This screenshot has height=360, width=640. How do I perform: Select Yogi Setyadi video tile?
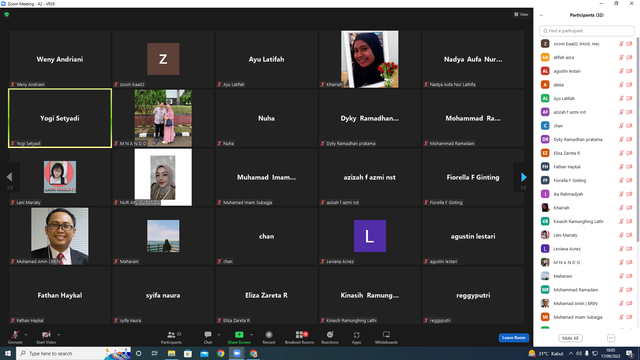point(60,118)
